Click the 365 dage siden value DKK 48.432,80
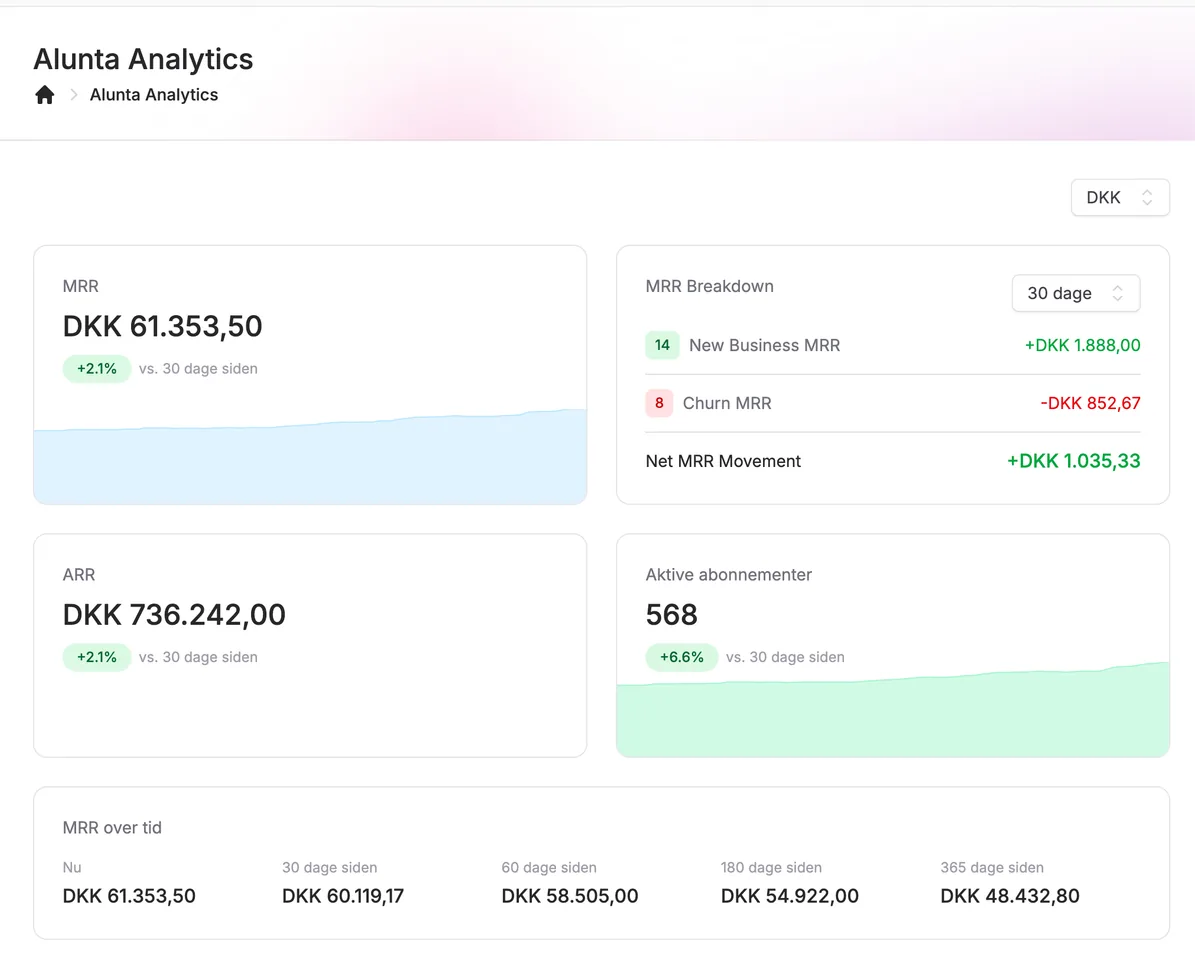 click(1010, 896)
